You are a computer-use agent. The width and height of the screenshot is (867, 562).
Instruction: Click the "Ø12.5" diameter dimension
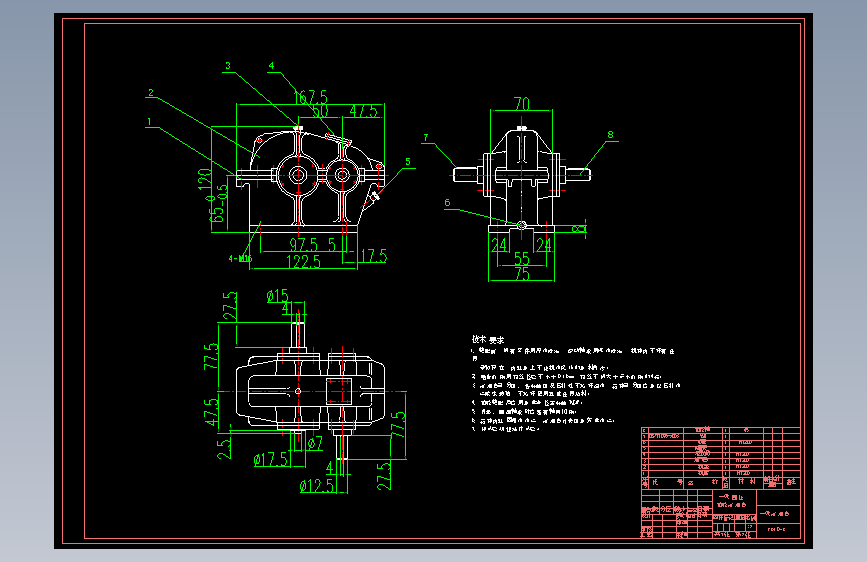[x=317, y=486]
